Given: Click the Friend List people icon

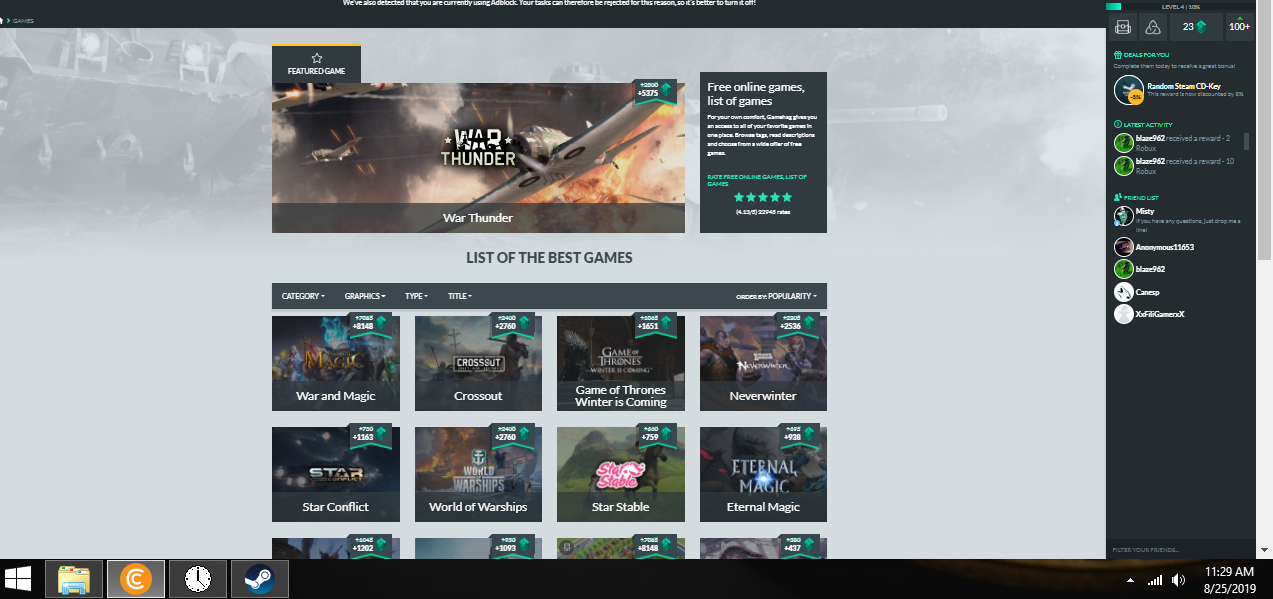Looking at the screenshot, I should (x=1117, y=198).
